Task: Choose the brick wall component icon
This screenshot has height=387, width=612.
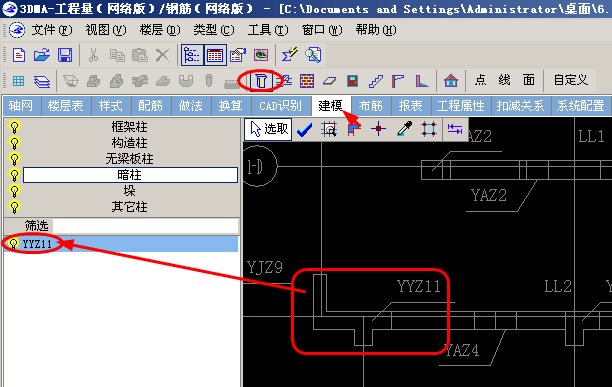Action: click(x=307, y=81)
